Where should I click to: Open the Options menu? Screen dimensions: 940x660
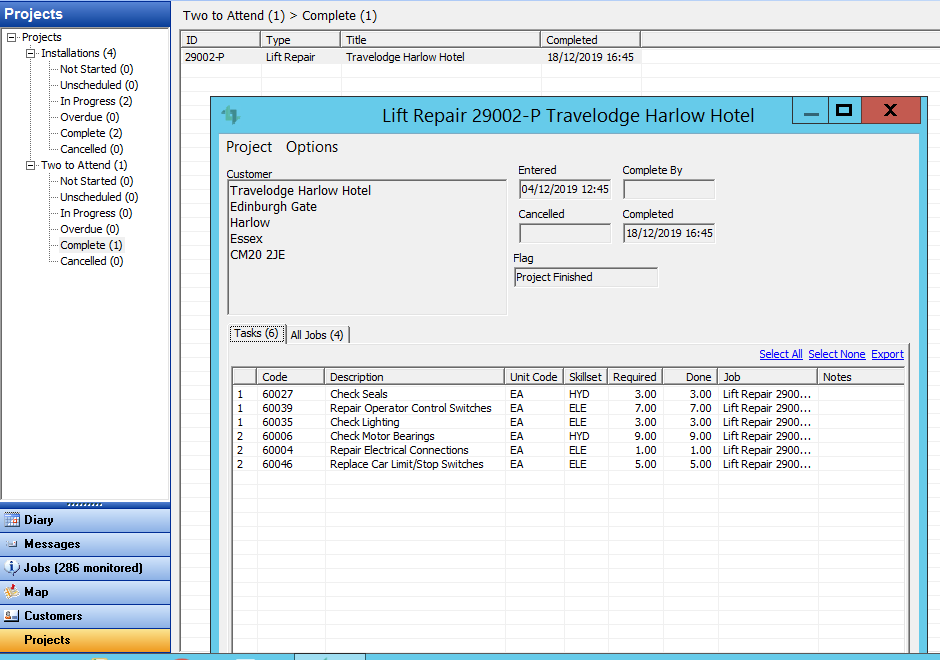[x=312, y=147]
